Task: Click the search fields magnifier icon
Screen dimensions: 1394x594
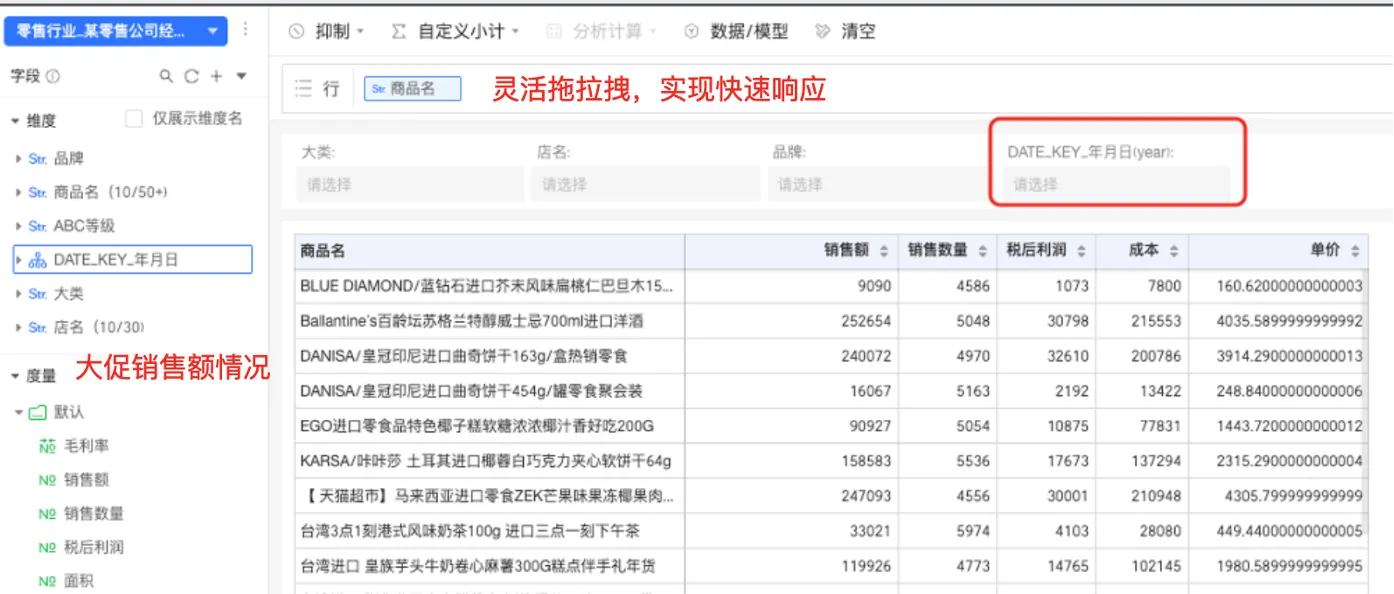Action: pos(167,76)
